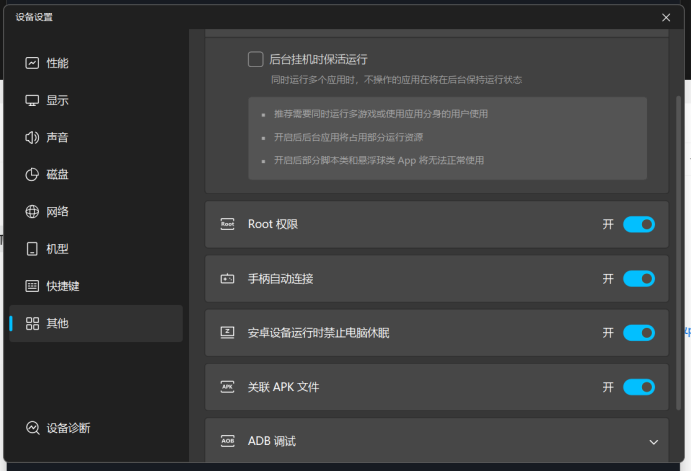
Task: Click the 快捷键 keyboard icon in sidebar
Action: [x=32, y=285]
